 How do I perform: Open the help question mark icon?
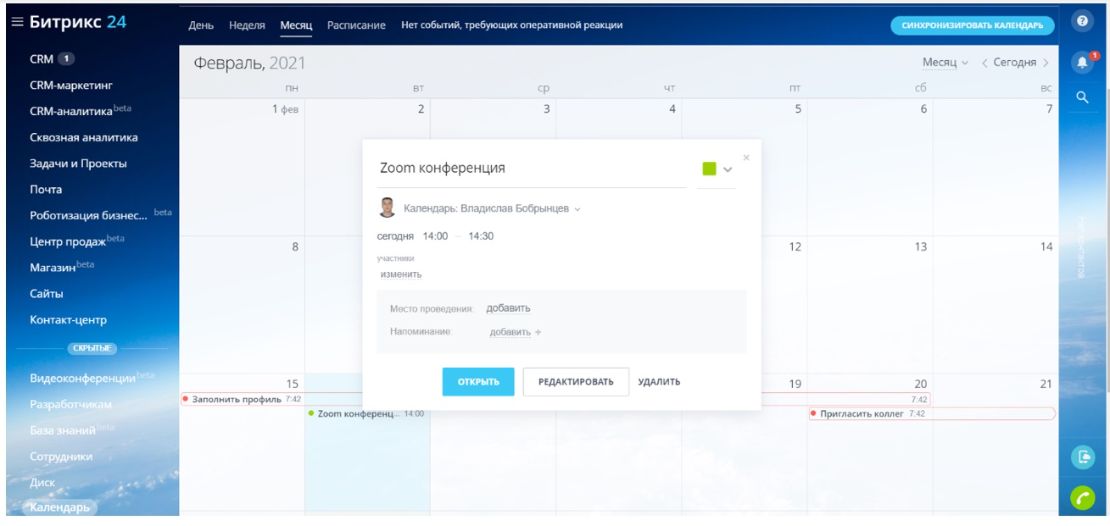pos(1082,21)
